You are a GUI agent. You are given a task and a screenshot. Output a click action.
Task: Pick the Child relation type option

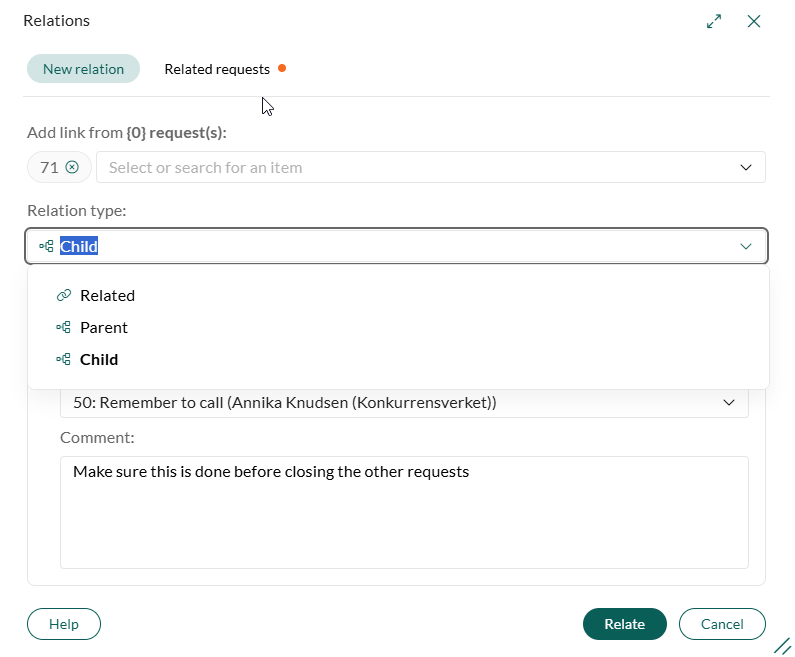[x=99, y=359]
